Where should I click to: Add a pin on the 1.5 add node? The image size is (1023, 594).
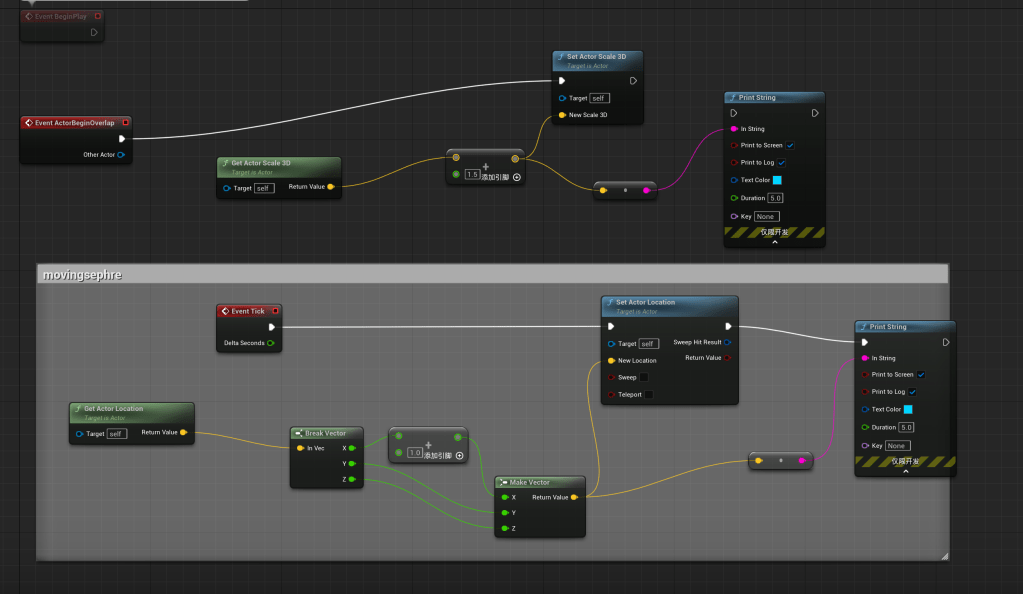pos(516,177)
